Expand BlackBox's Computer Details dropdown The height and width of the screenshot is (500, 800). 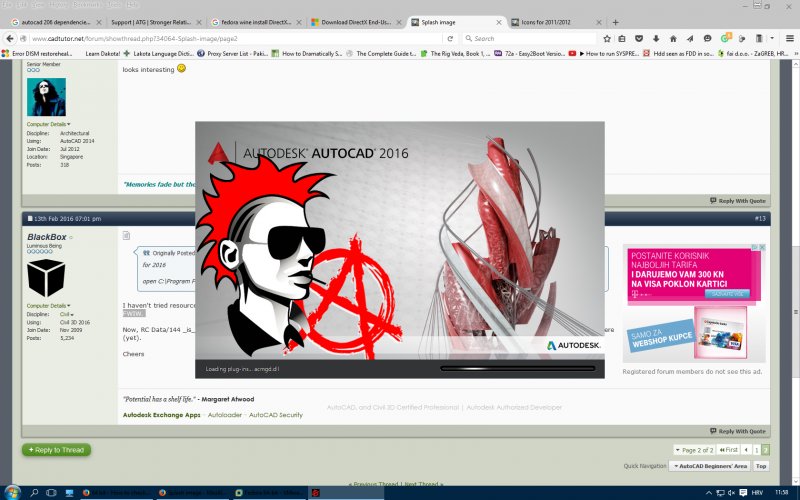[x=48, y=306]
